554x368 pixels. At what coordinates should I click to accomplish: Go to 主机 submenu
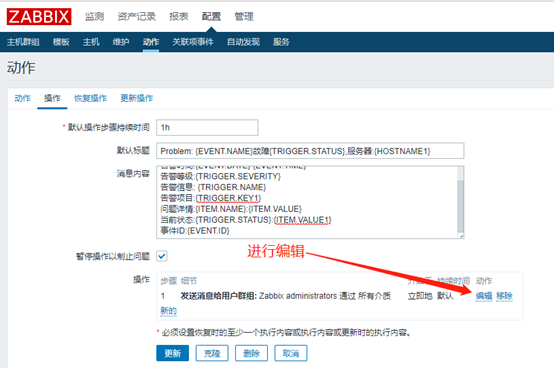[x=91, y=42]
